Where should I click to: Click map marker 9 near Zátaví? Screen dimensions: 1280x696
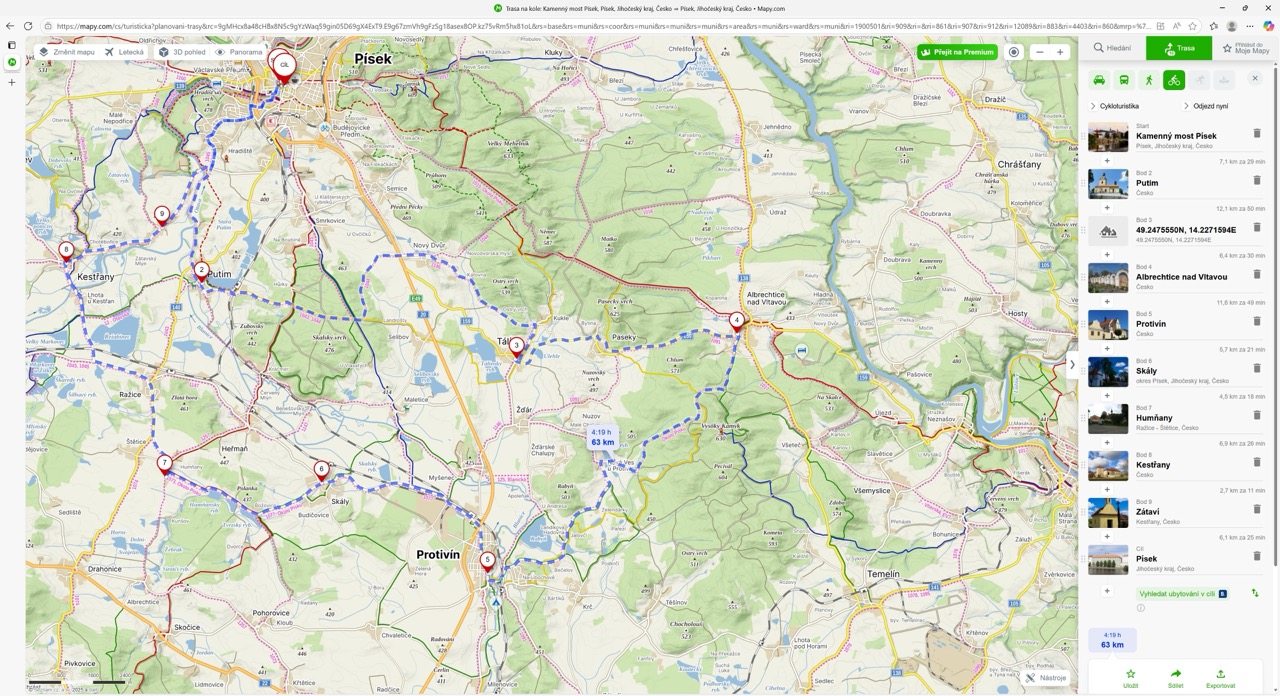pos(162,215)
